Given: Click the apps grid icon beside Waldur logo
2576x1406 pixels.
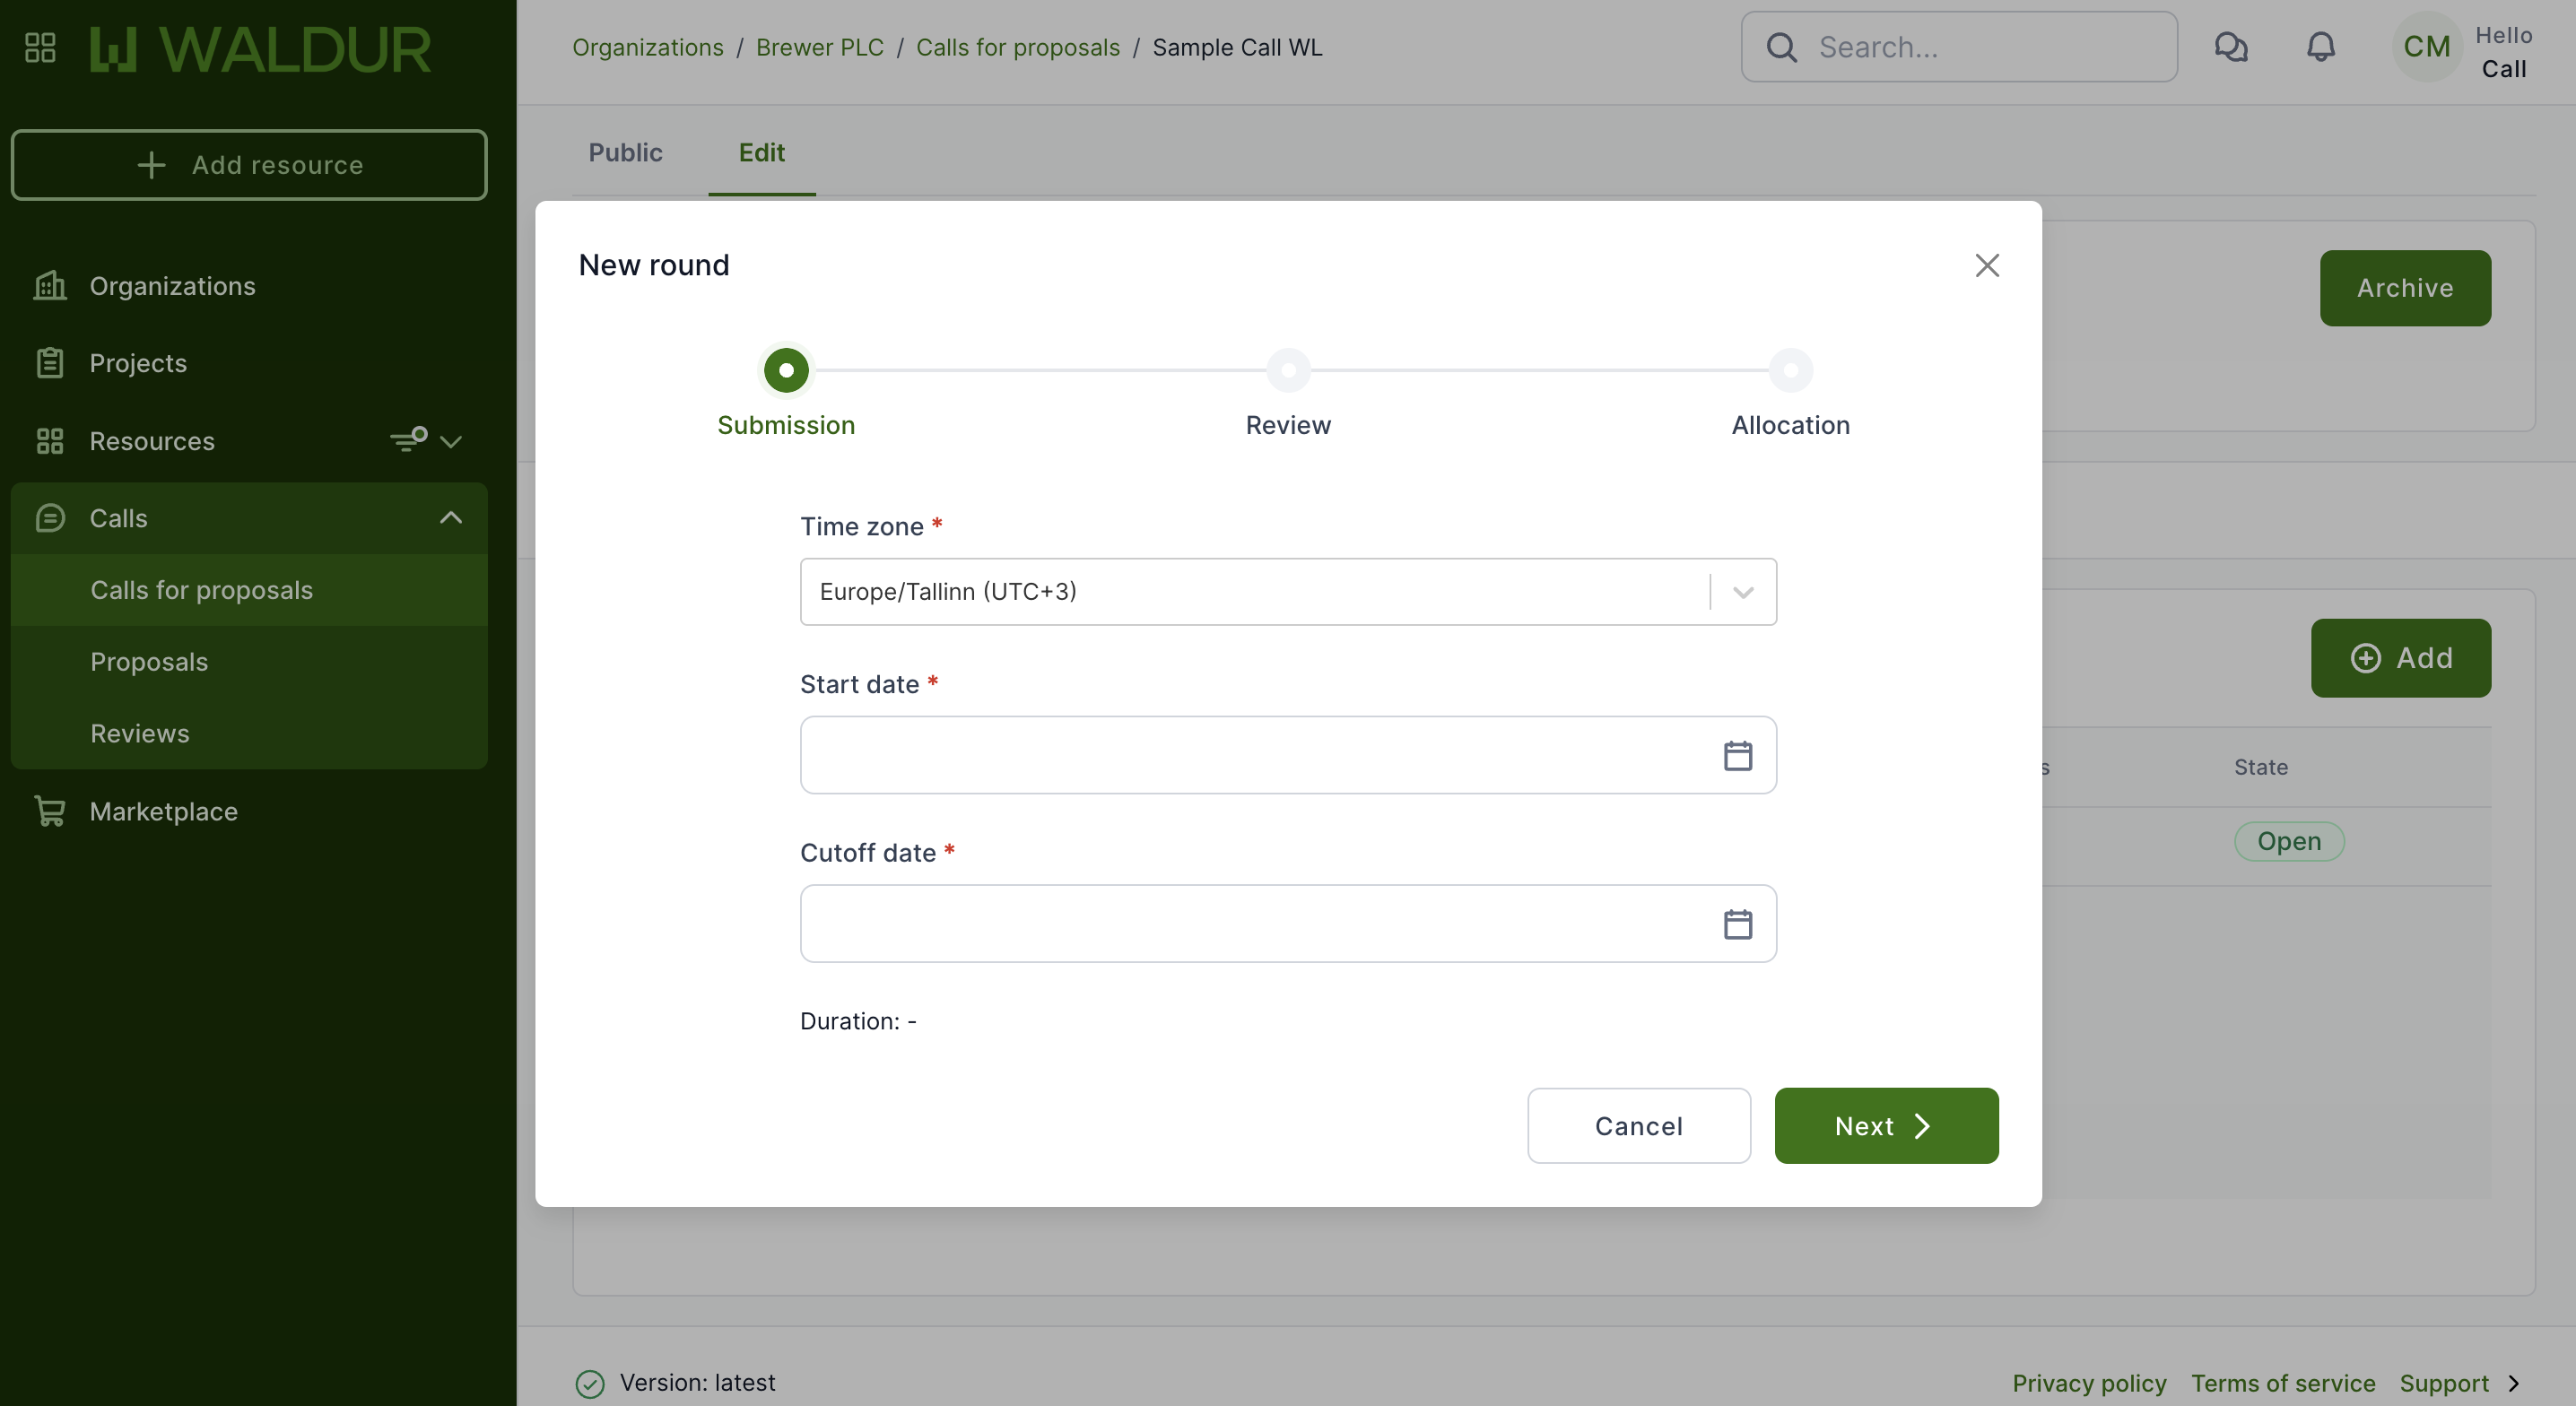Looking at the screenshot, I should [40, 47].
